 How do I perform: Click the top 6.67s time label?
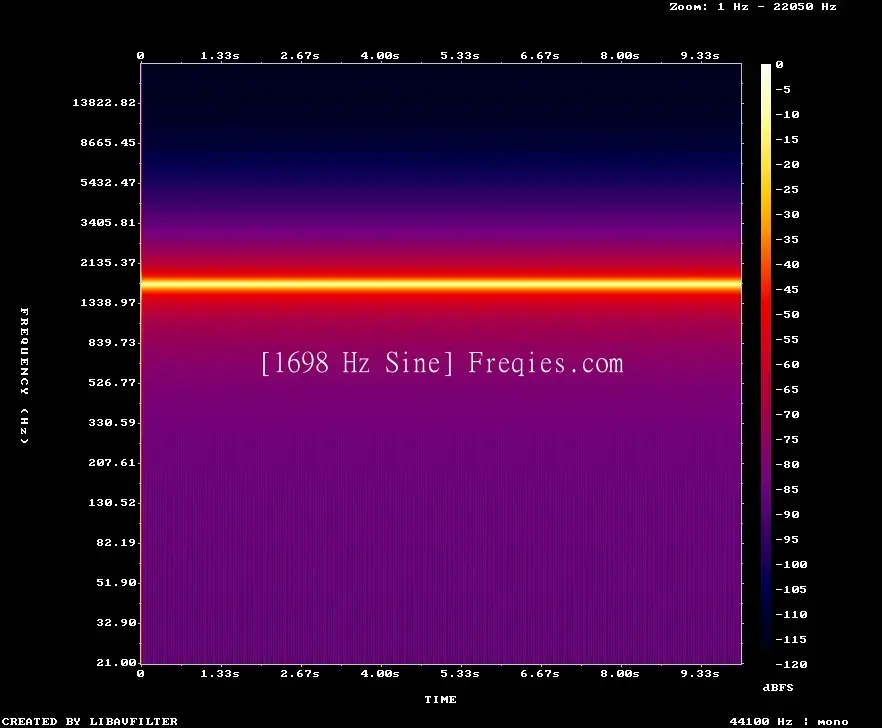[539, 55]
